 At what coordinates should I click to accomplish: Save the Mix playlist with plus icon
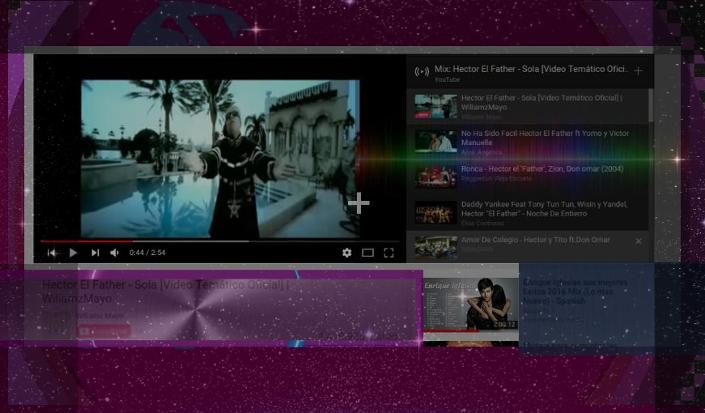638,71
